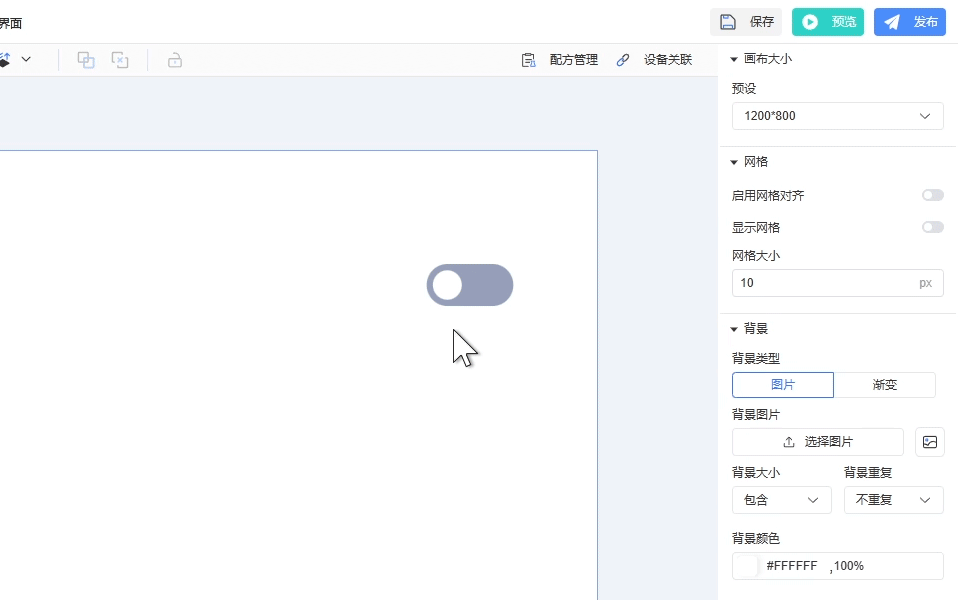
Task: Click the 保存 save button
Action: point(746,22)
